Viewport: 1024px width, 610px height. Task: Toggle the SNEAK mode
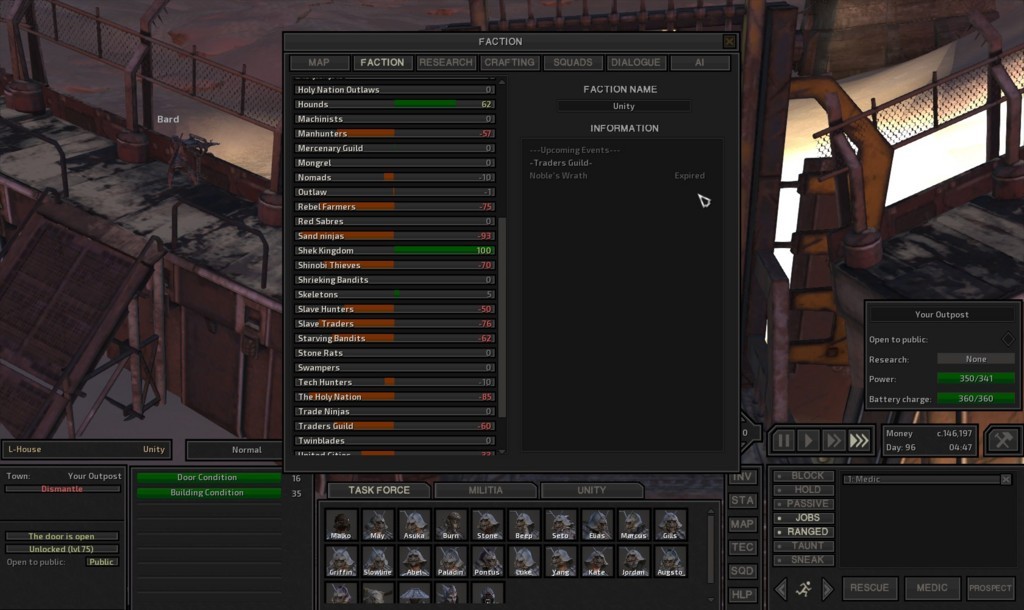[x=804, y=560]
